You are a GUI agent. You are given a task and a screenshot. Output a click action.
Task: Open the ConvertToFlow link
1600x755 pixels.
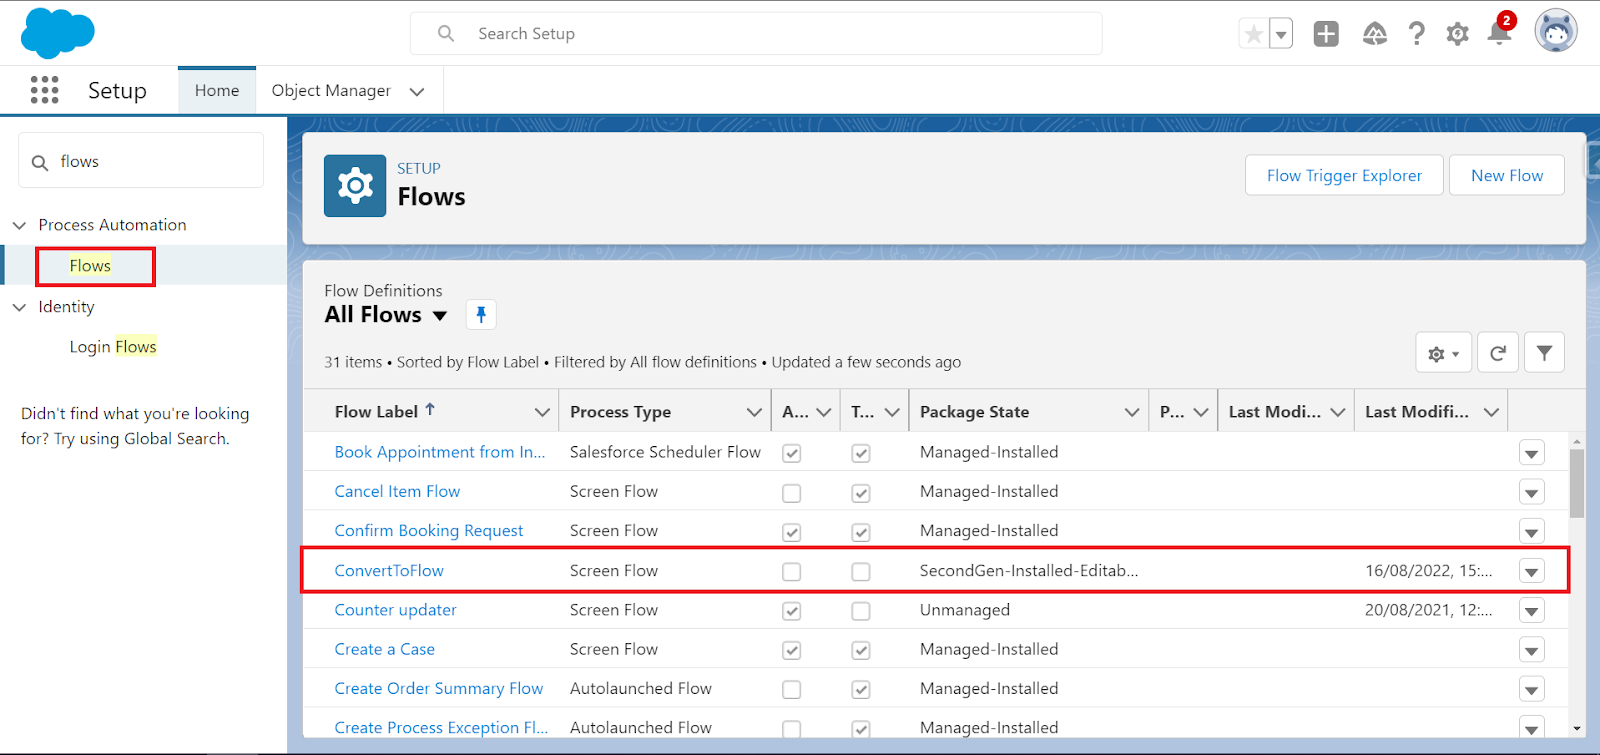389,571
